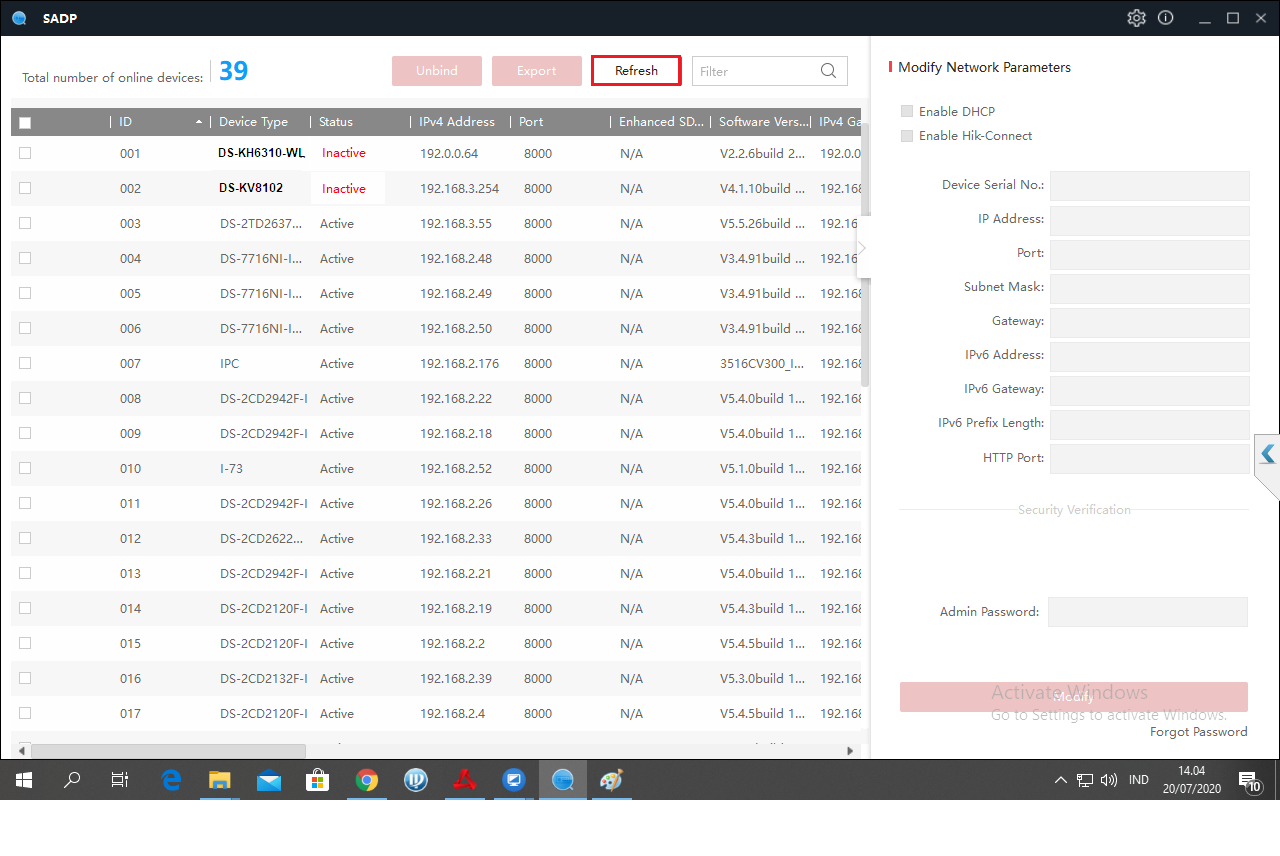Viewport: 1280px width, 856px height.
Task: Sort by ID column using arrow
Action: (x=198, y=122)
